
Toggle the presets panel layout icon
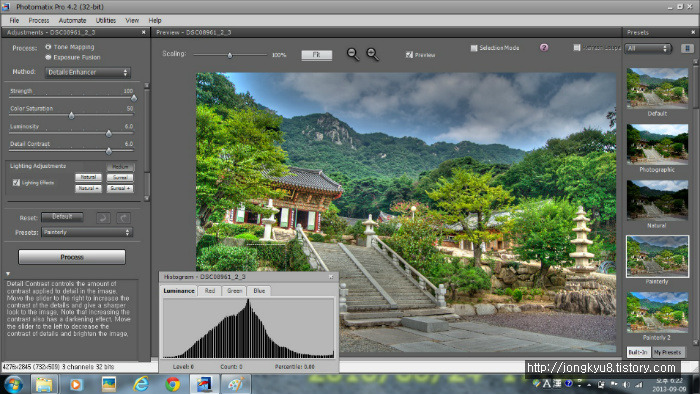click(687, 48)
